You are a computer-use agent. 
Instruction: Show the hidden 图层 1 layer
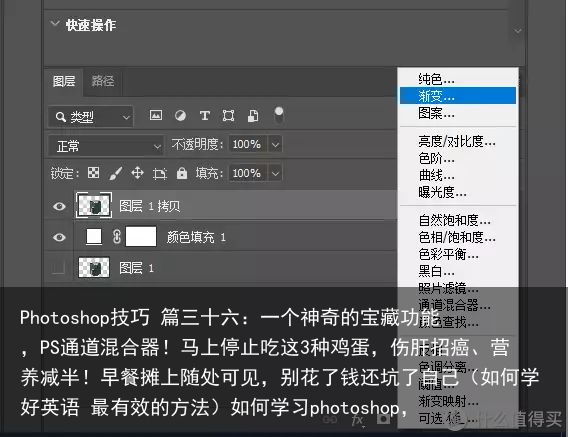click(x=58, y=268)
